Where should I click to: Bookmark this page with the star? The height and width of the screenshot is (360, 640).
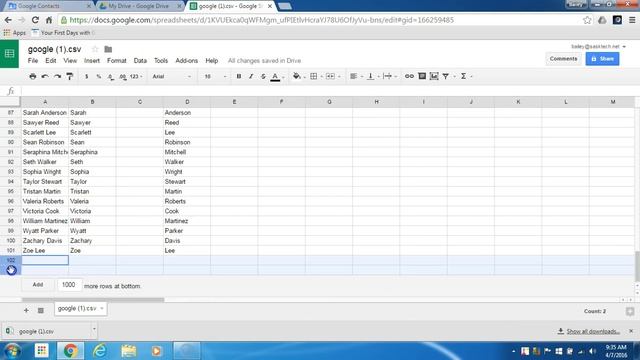pyautogui.click(x=587, y=20)
